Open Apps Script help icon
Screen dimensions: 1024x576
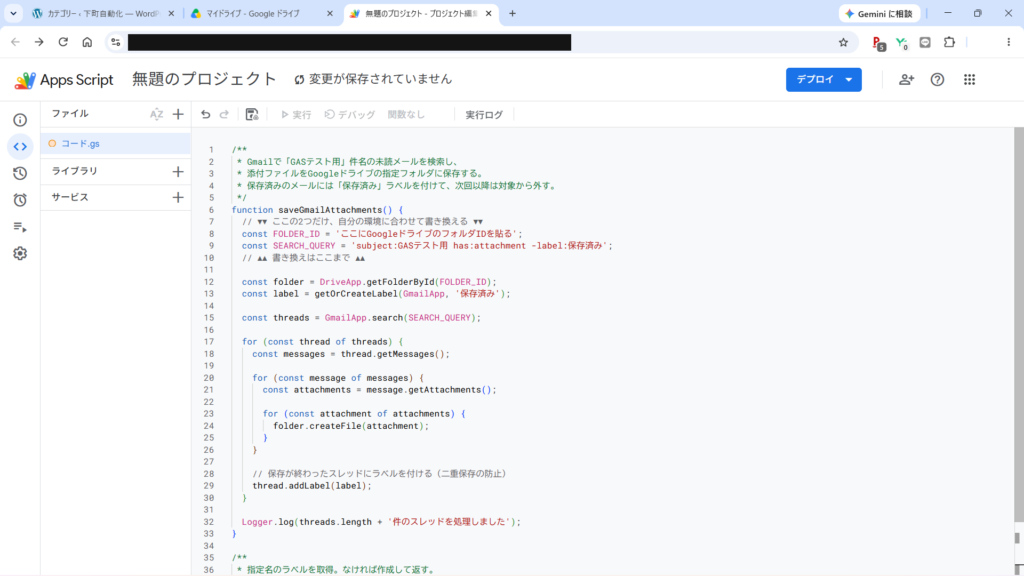(x=937, y=80)
